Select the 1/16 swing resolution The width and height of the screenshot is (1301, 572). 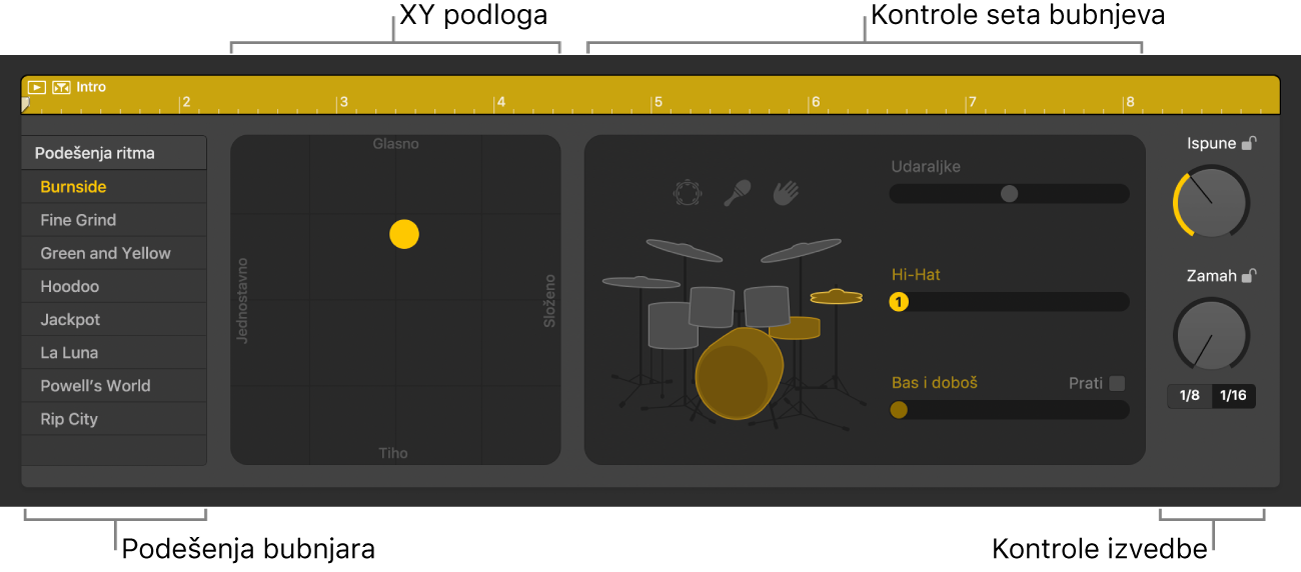pos(1234,395)
